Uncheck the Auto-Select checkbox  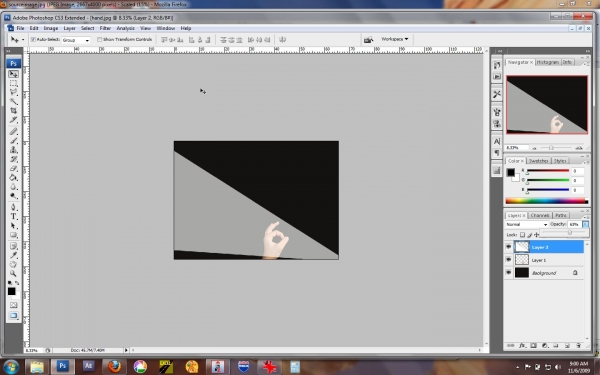click(x=33, y=39)
